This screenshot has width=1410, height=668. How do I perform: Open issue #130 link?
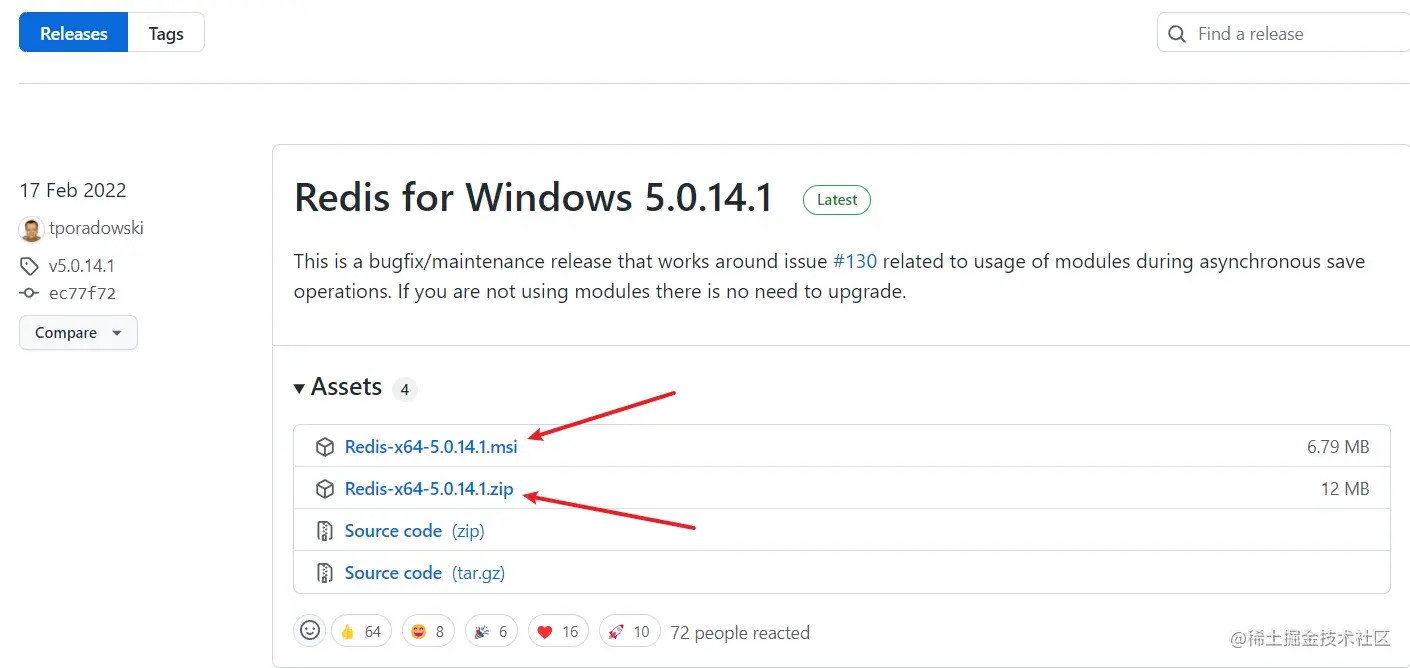855,262
